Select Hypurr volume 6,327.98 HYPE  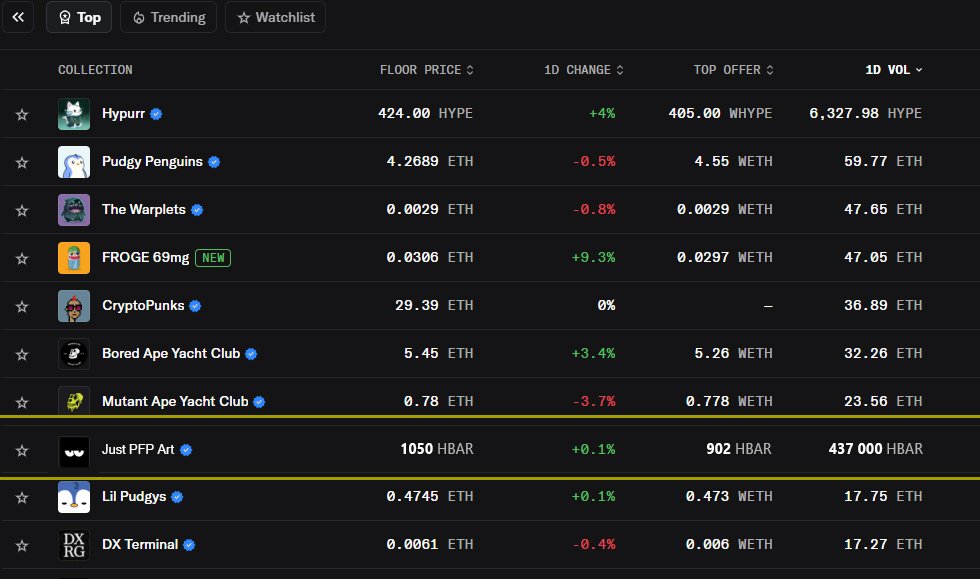866,113
